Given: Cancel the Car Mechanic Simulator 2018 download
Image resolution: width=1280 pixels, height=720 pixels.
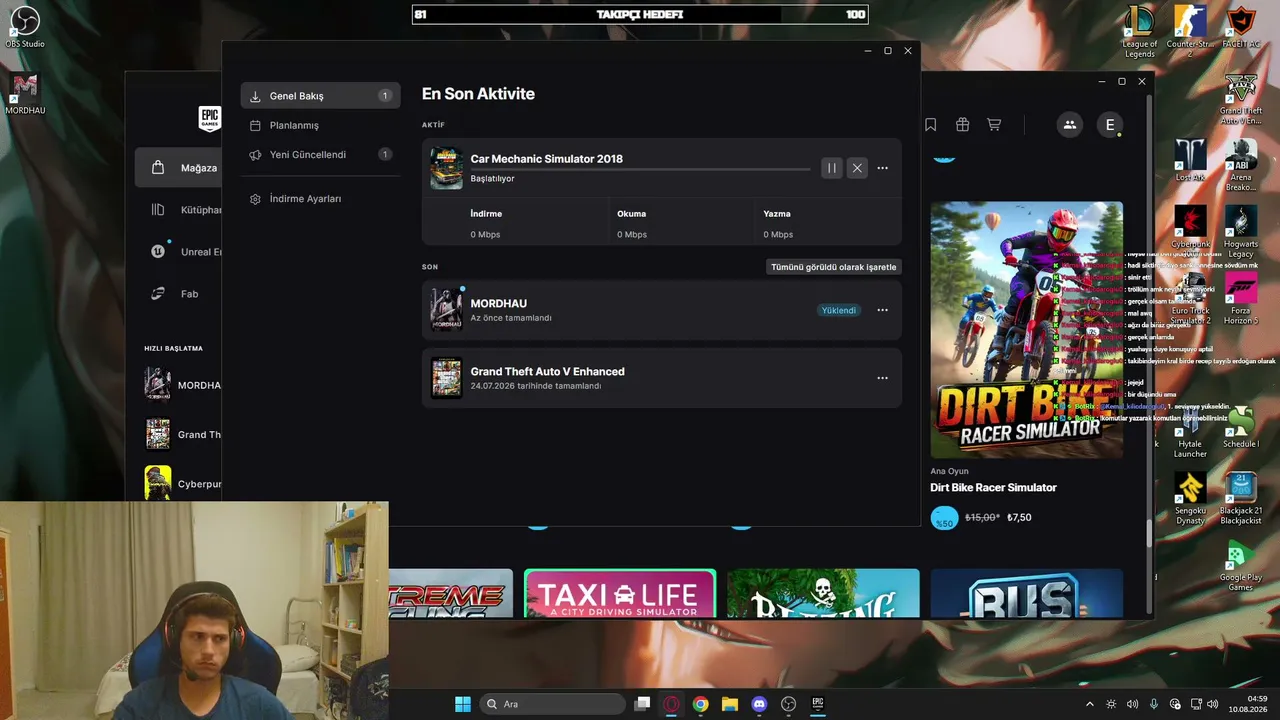Looking at the screenshot, I should 857,168.
